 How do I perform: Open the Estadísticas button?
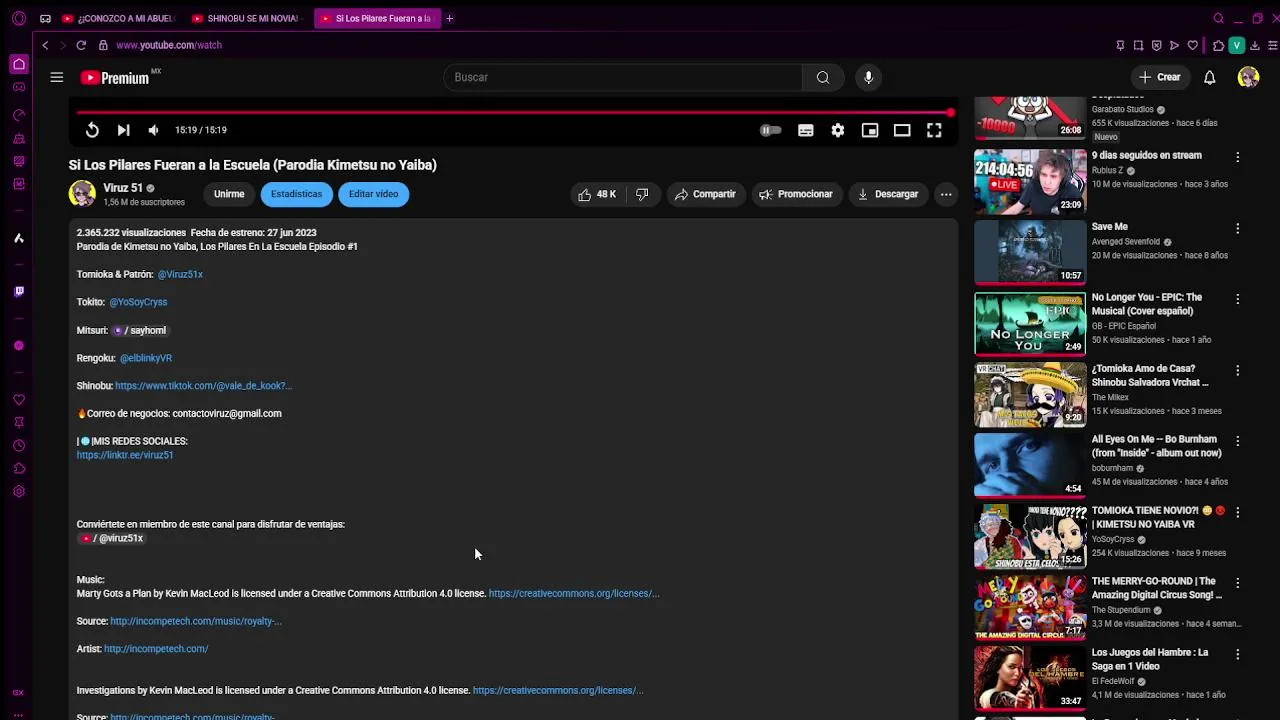click(296, 194)
